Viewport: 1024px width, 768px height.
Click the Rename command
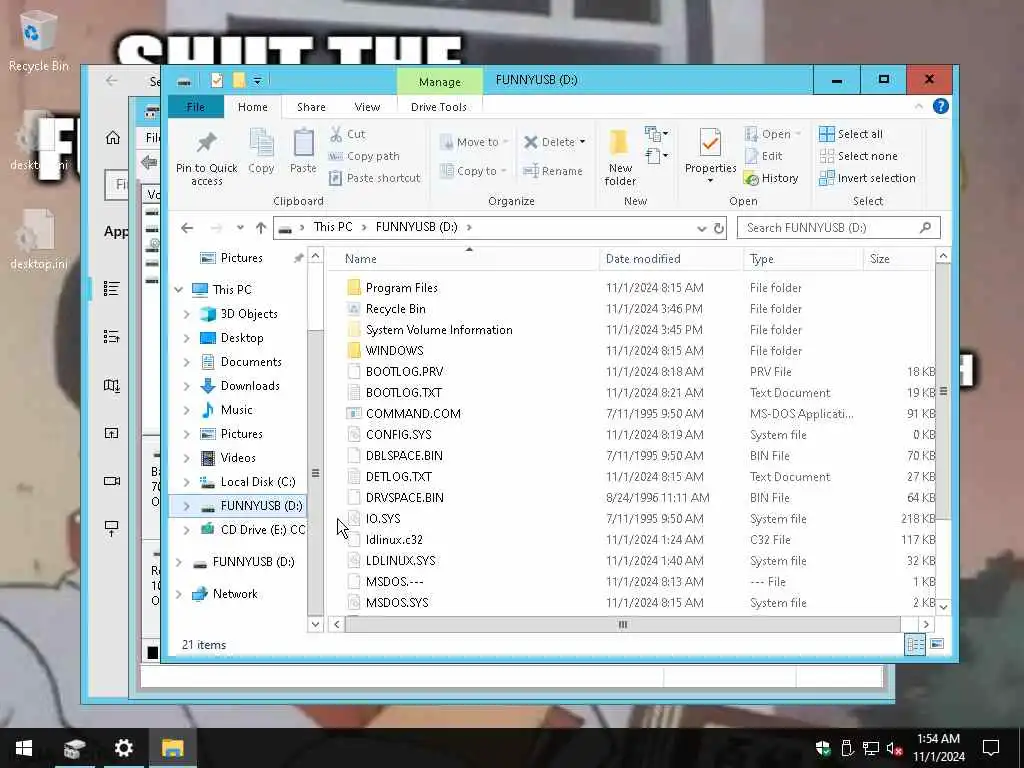tap(553, 171)
